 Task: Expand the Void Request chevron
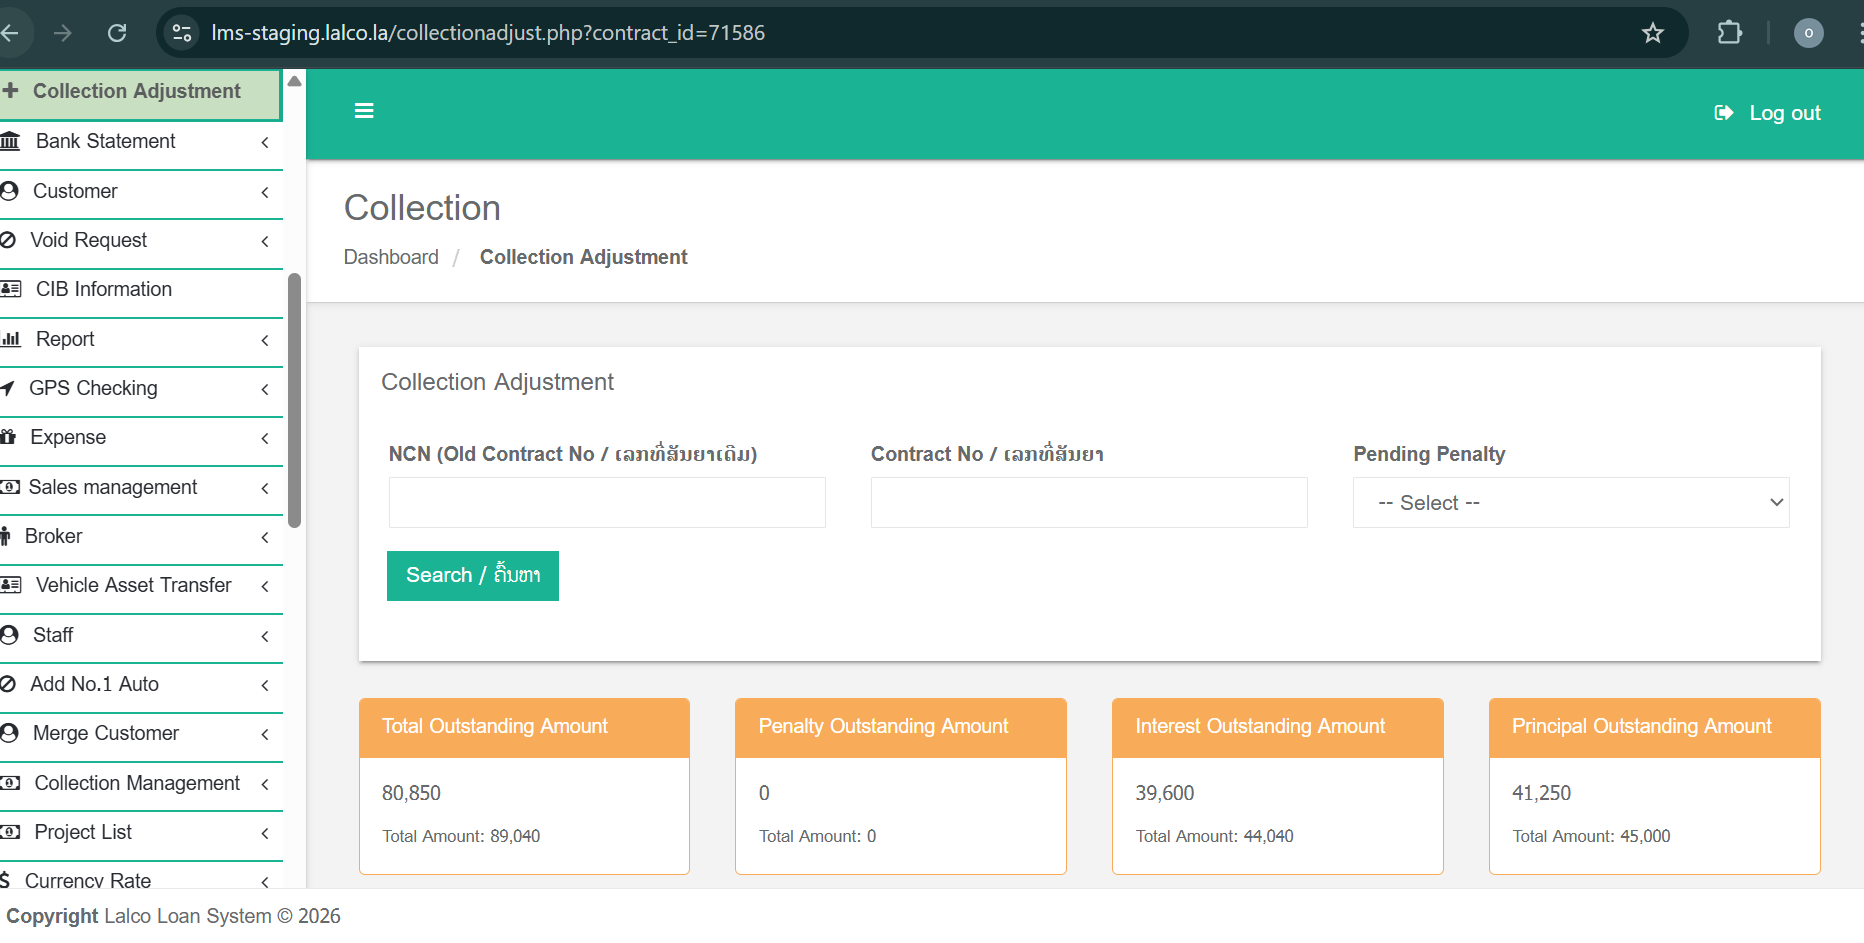tap(265, 241)
